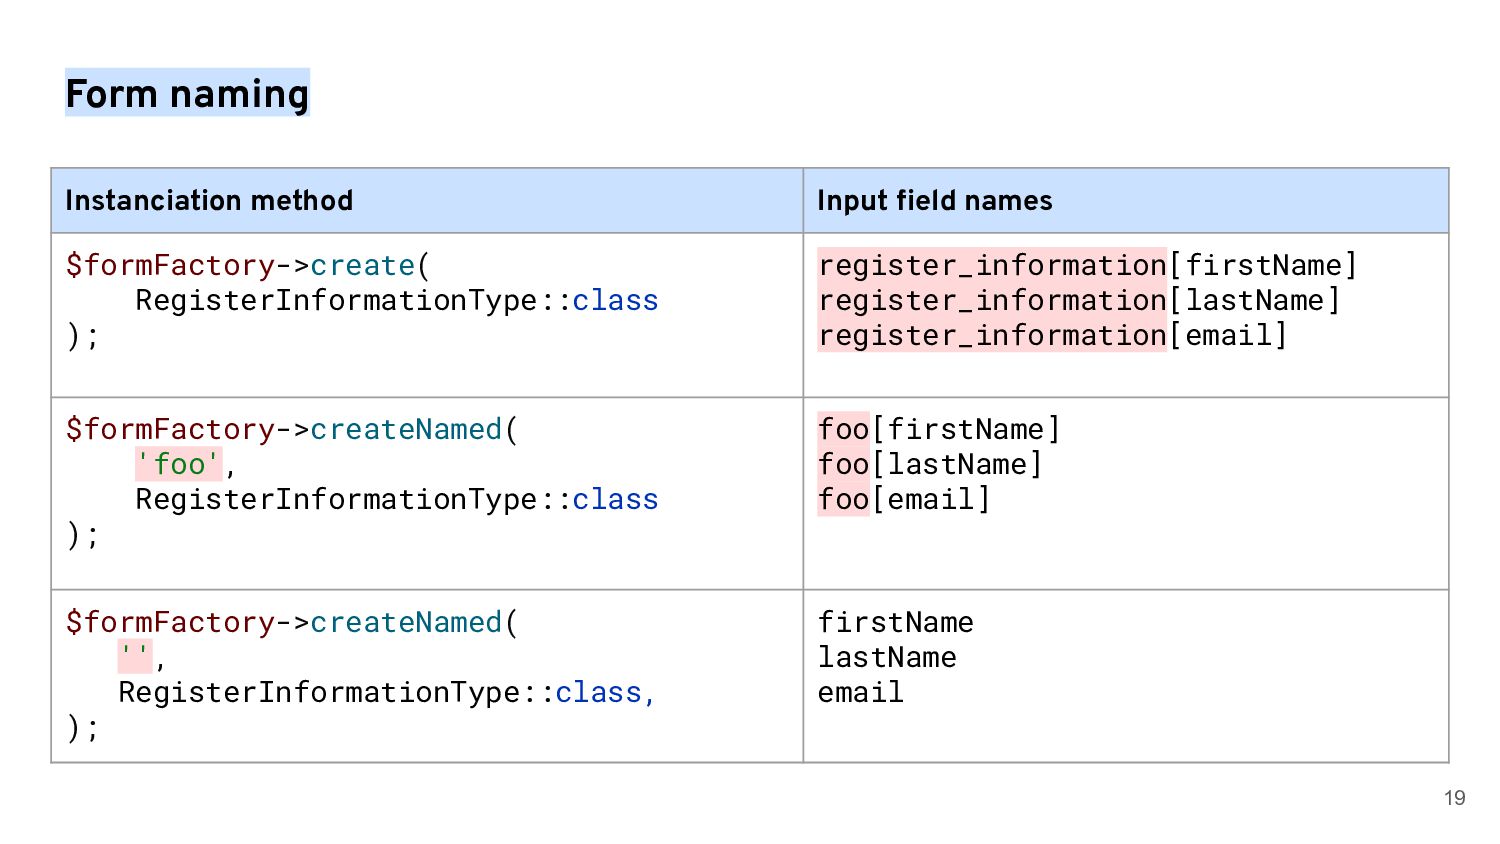The image size is (1500, 844).
Task: Click the slide page number 19
Action: click(x=1454, y=798)
